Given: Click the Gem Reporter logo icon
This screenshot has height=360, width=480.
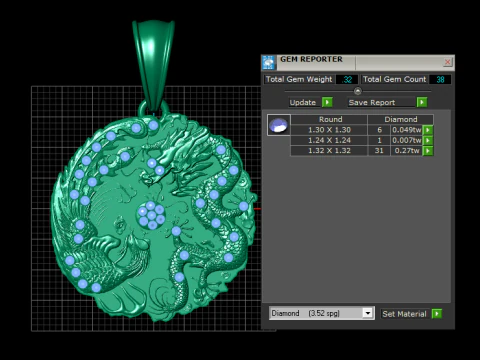Looking at the screenshot, I should (x=268, y=62).
